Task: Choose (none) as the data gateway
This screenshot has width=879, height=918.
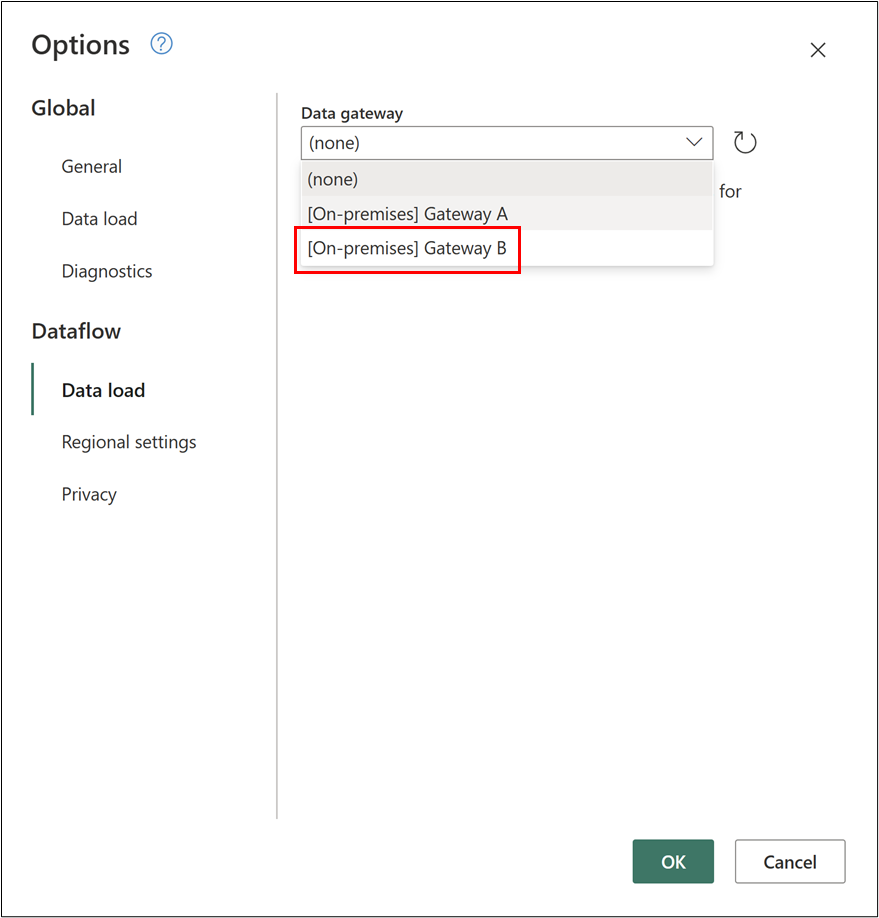Action: [332, 179]
